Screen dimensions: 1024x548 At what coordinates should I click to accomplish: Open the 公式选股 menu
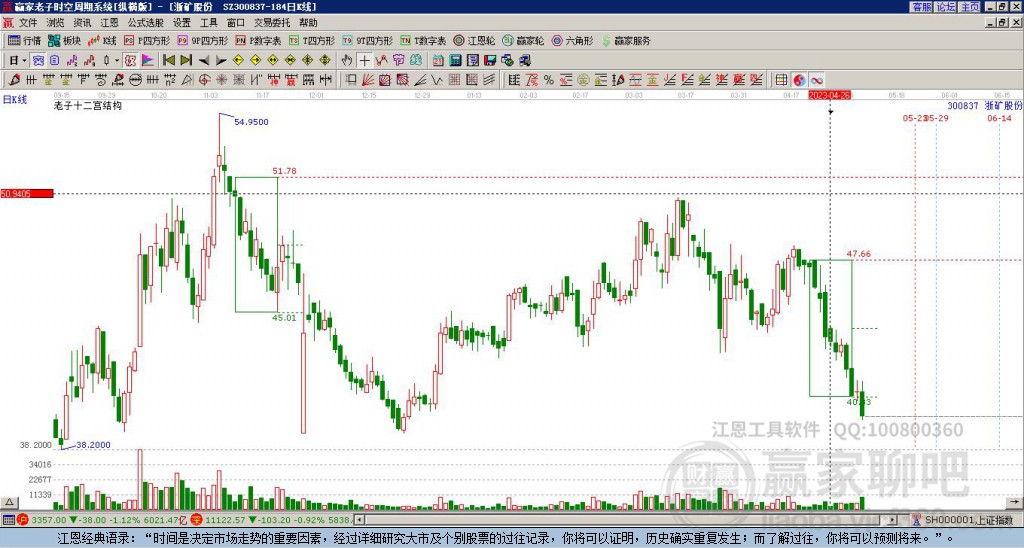[x=146, y=23]
